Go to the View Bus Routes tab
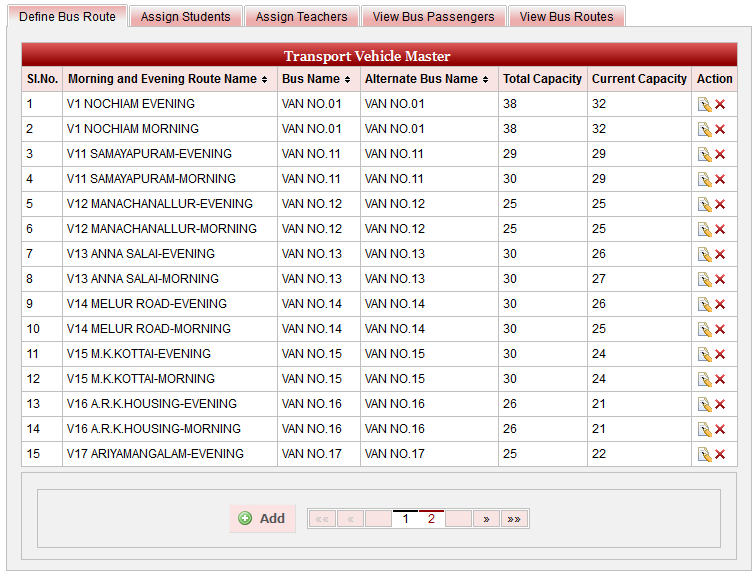The width and height of the screenshot is (753, 573). coord(566,17)
